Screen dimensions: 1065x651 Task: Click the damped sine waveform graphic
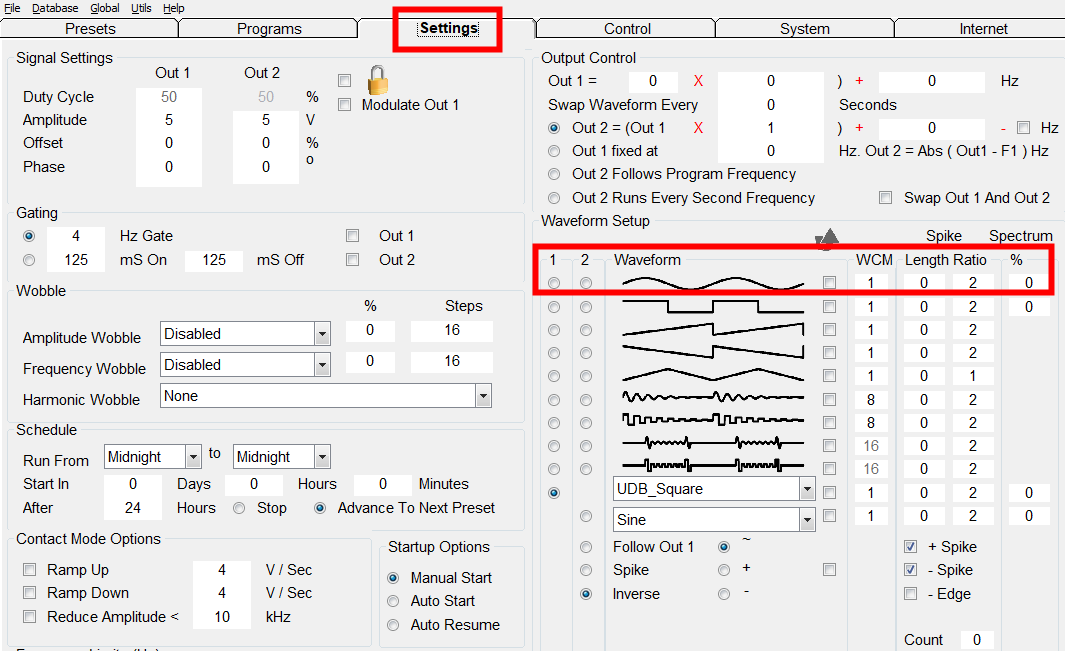coord(712,399)
